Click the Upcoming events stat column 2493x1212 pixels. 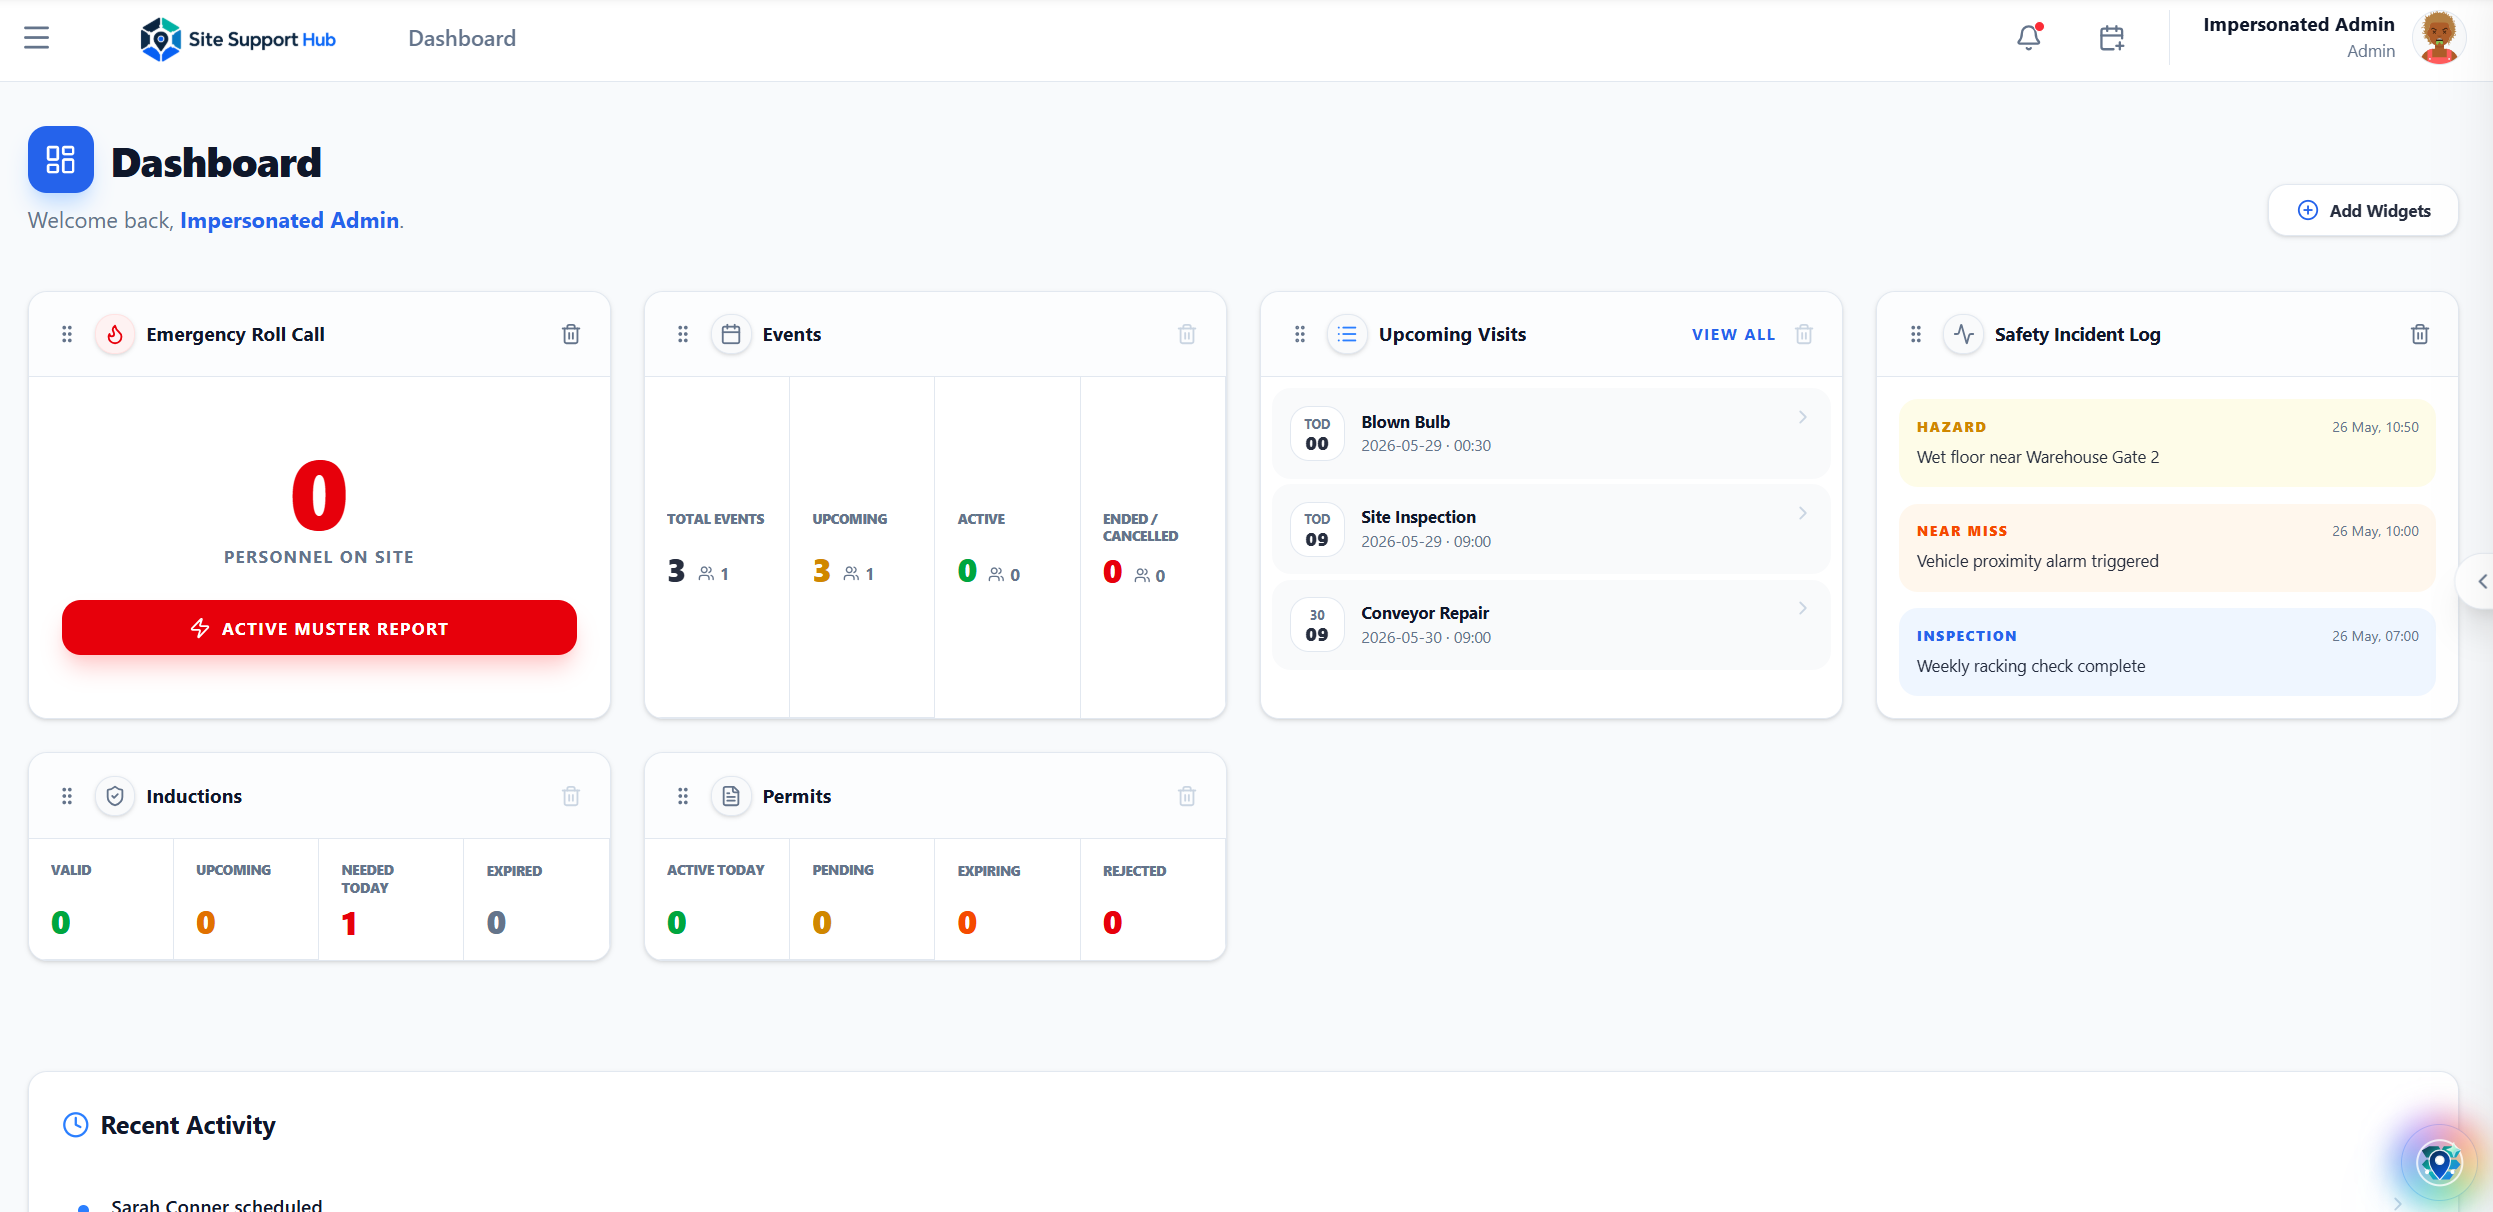pos(862,547)
